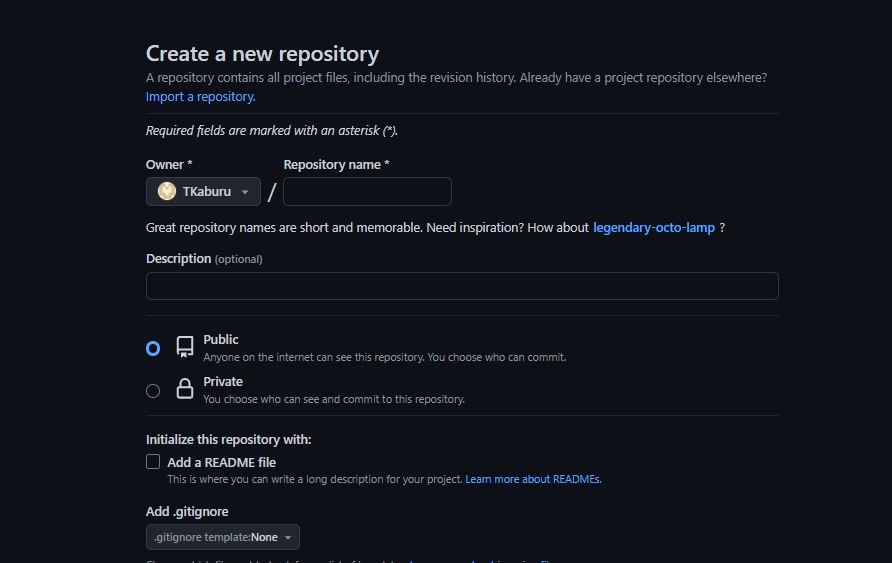Click the Private lock icon
This screenshot has width=892, height=563.
185,388
